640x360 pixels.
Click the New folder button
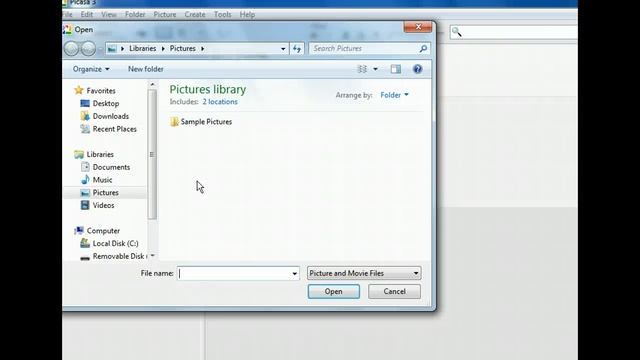coord(146,69)
